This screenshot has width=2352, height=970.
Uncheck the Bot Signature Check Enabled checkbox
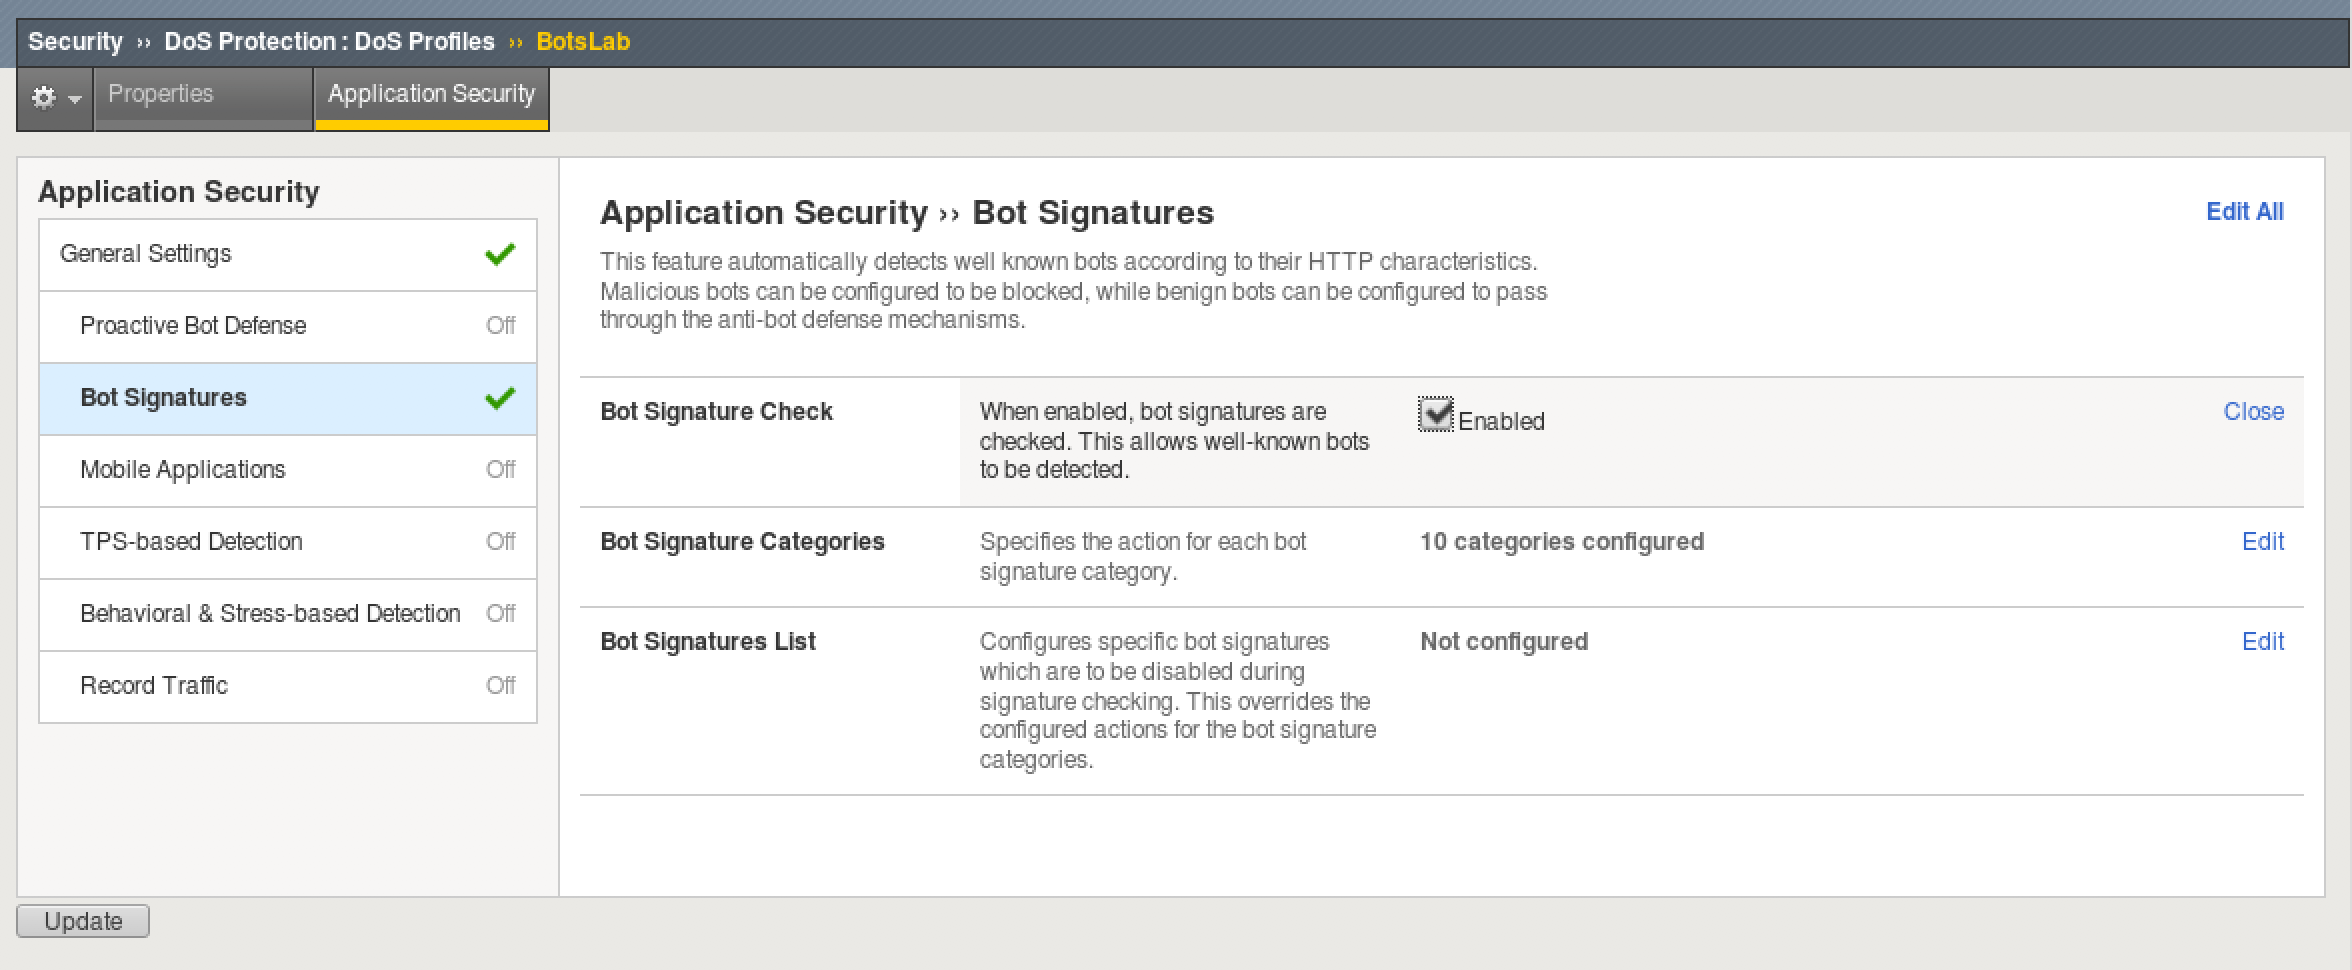tap(1436, 414)
